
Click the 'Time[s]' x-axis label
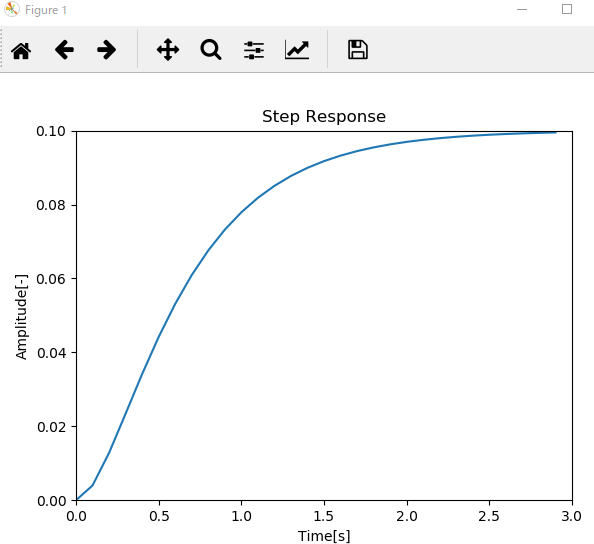[324, 536]
